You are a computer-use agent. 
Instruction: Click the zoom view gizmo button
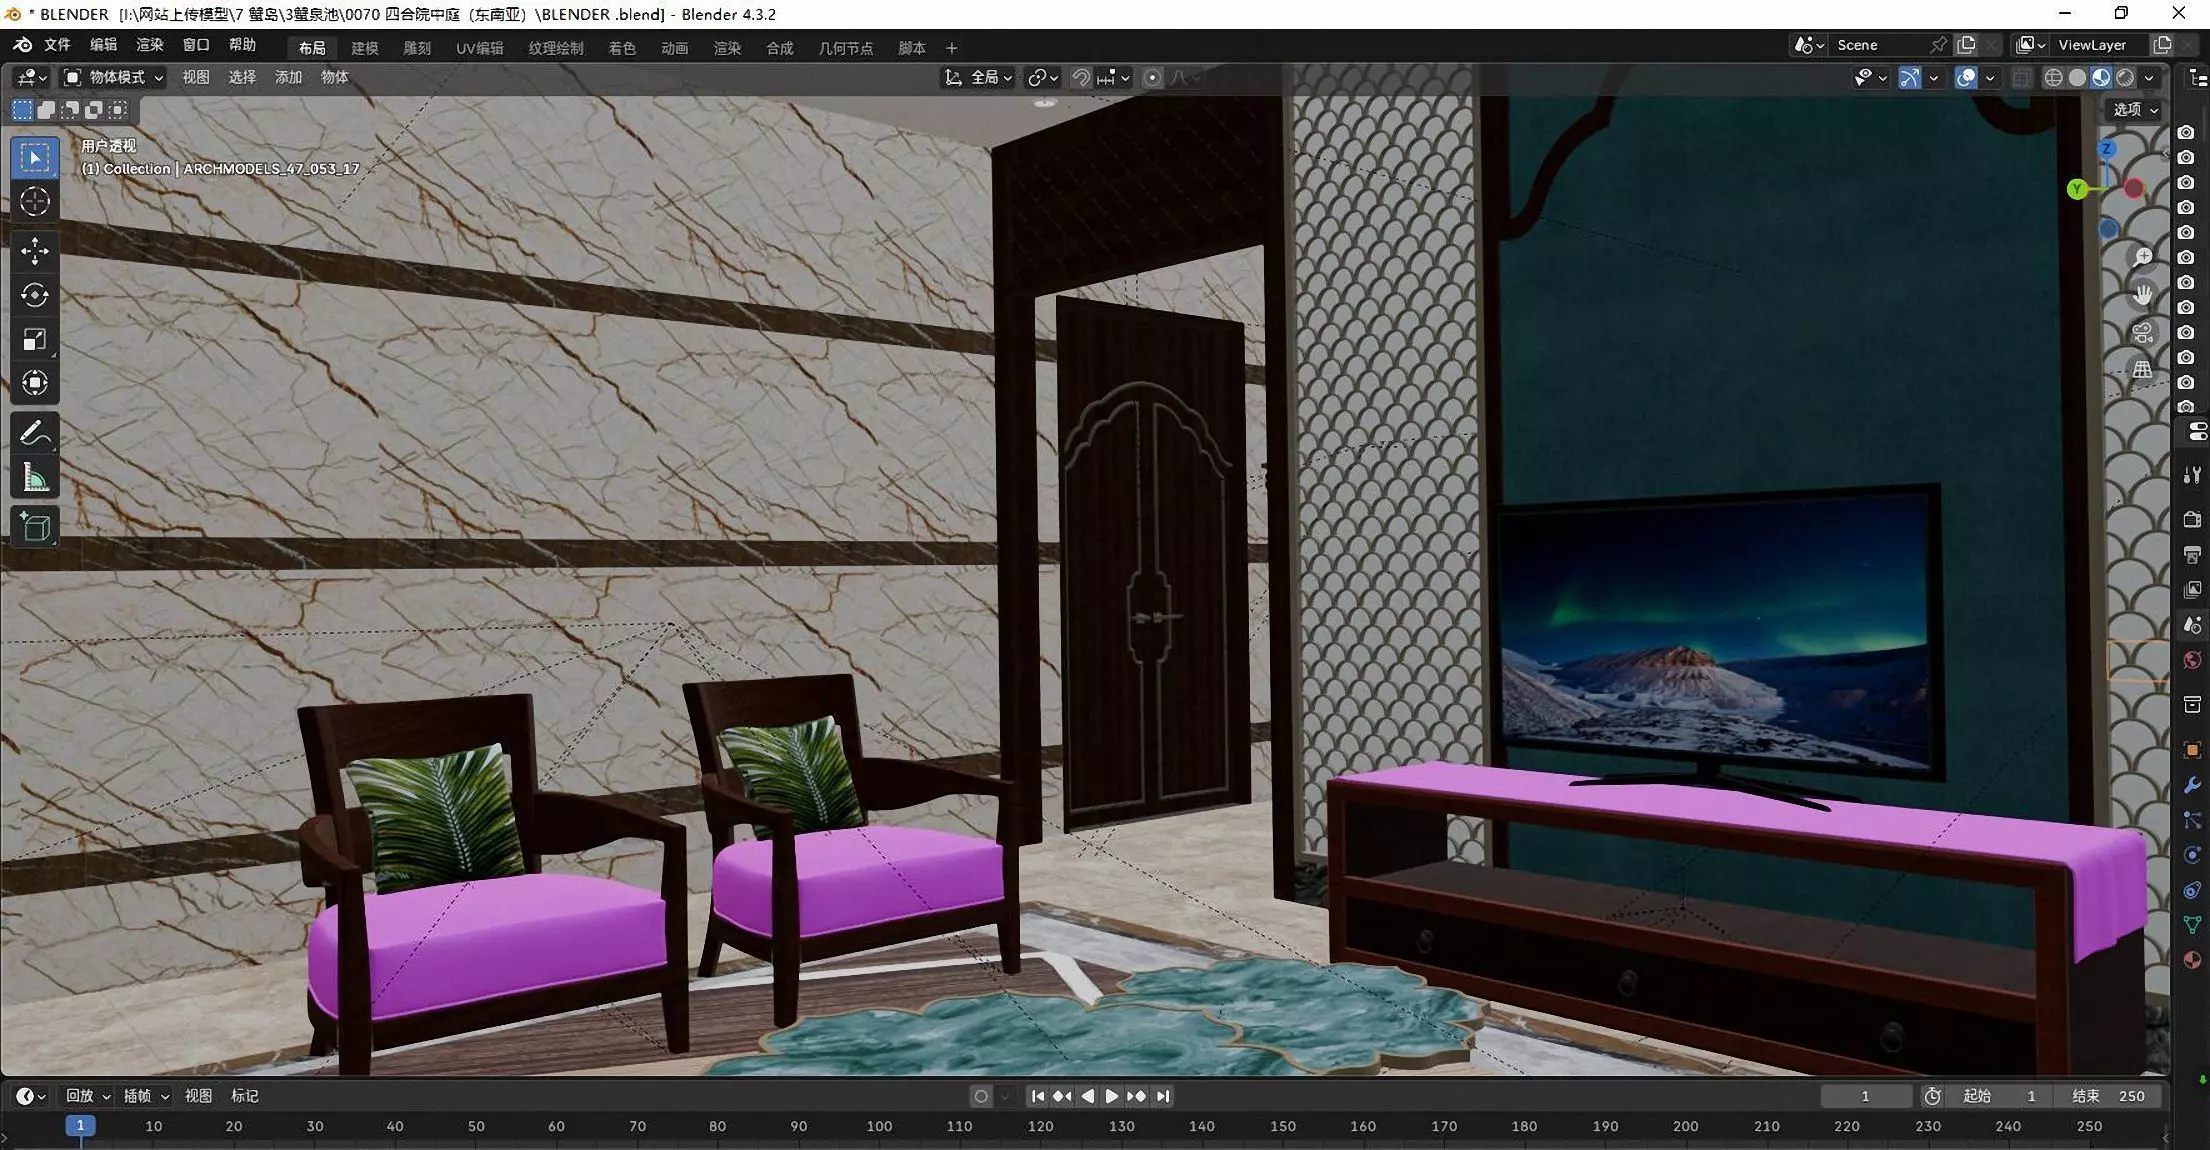2142,257
